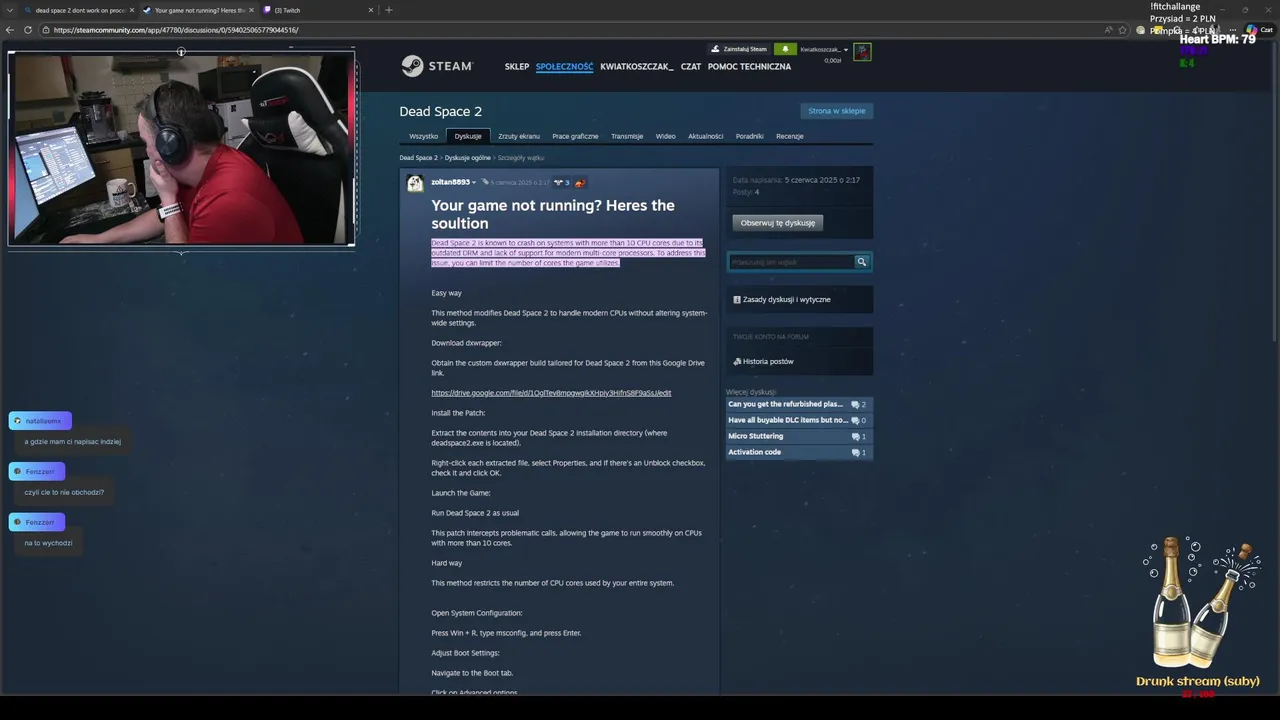Open the SKLEP menu
This screenshot has height=720, width=1280.
pos(517,67)
